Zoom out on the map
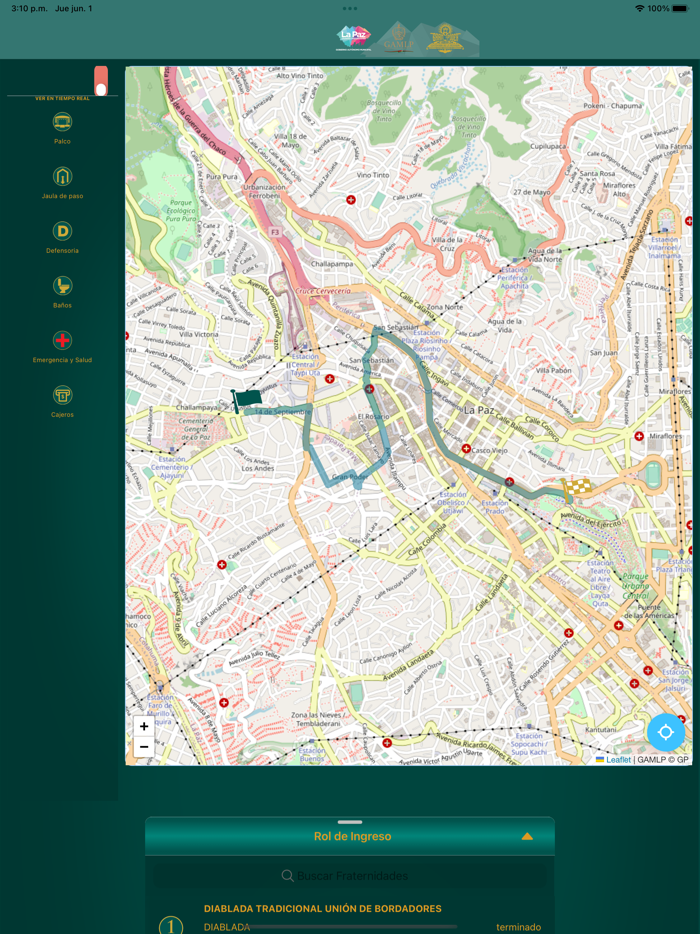 click(x=144, y=747)
